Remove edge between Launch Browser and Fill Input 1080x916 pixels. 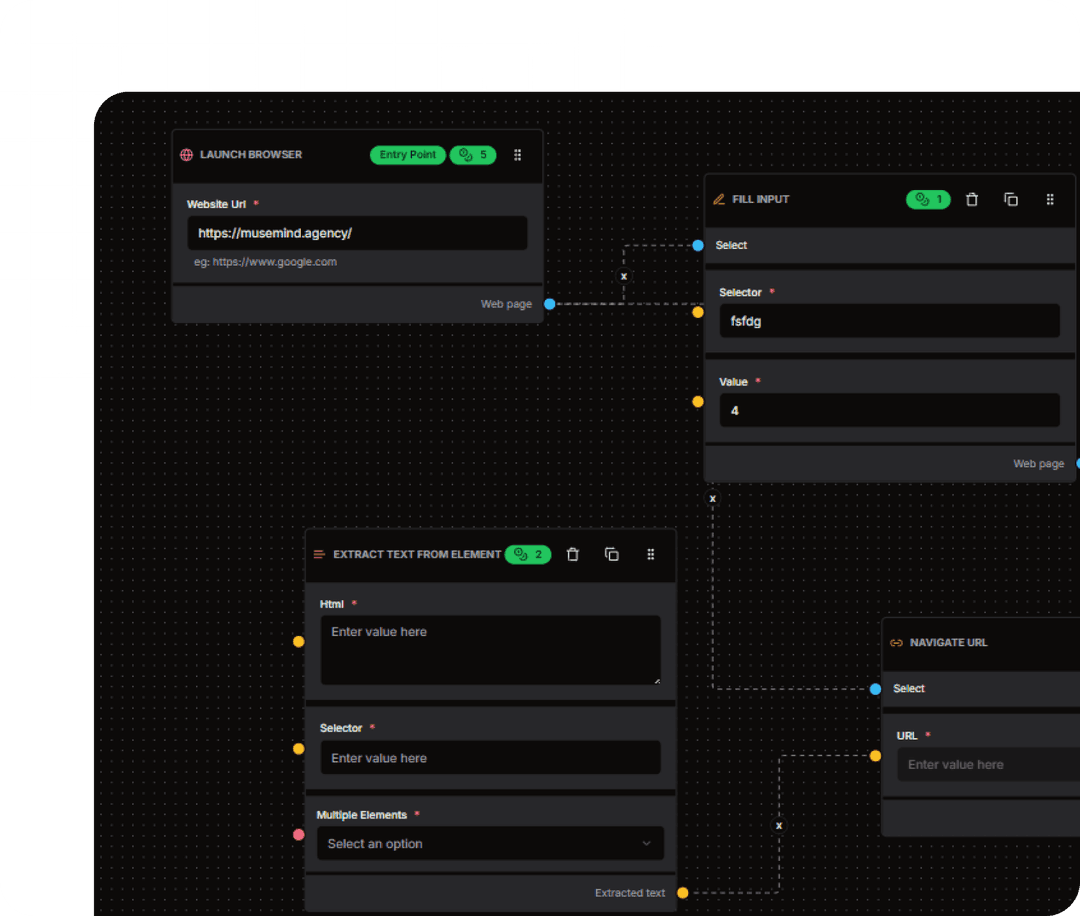[x=624, y=276]
